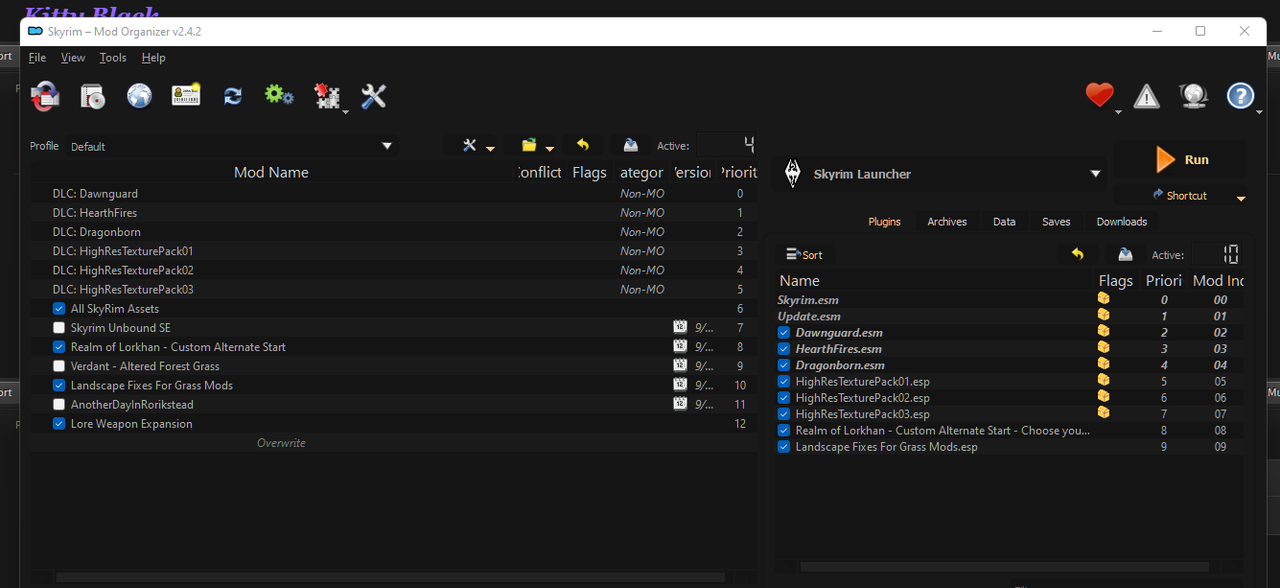Click the Install Mod archive icon

coord(45,96)
